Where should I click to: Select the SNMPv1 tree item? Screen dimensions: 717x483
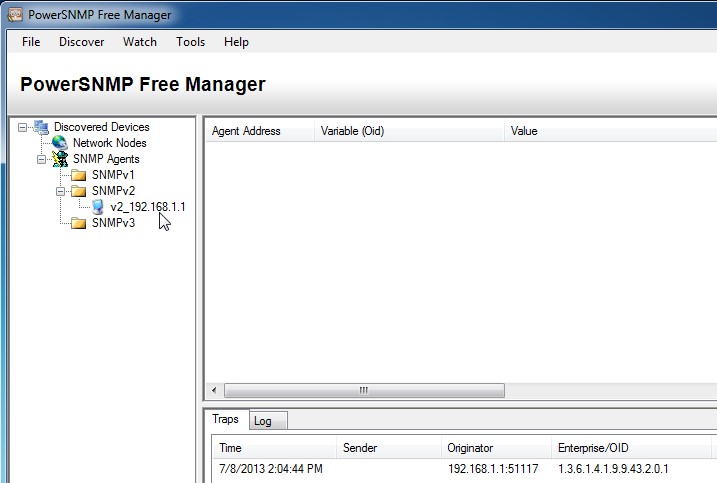click(x=113, y=175)
